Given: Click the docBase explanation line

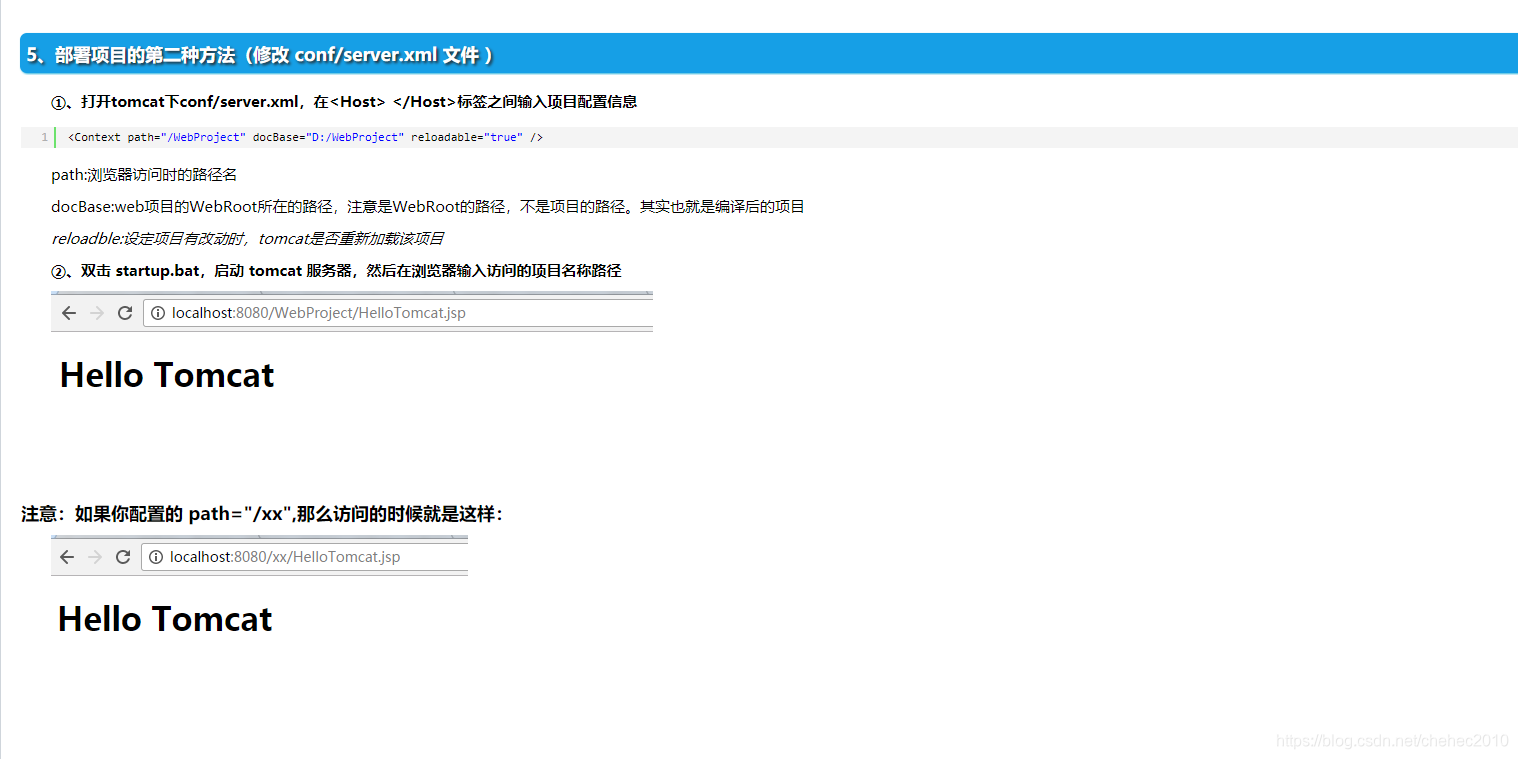Looking at the screenshot, I should [x=428, y=207].
